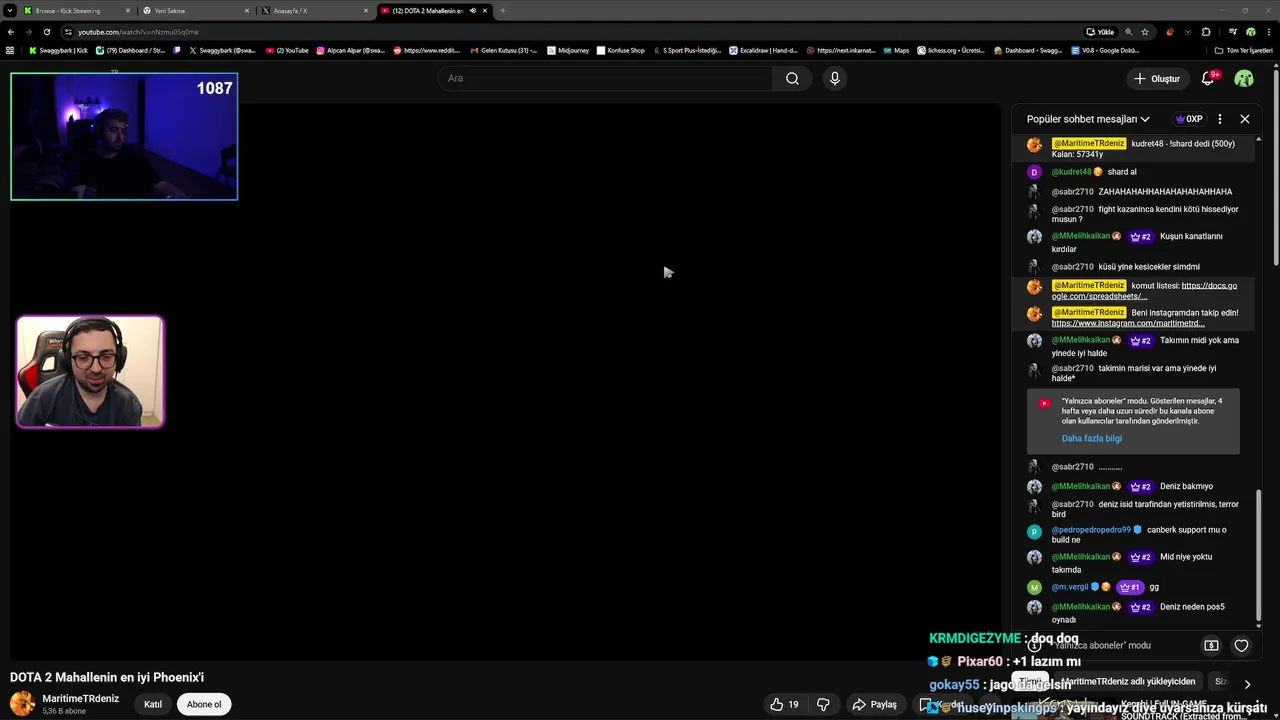This screenshot has width=1280, height=720.
Task: Click the @m.vergil username in chat
Action: 1070,587
